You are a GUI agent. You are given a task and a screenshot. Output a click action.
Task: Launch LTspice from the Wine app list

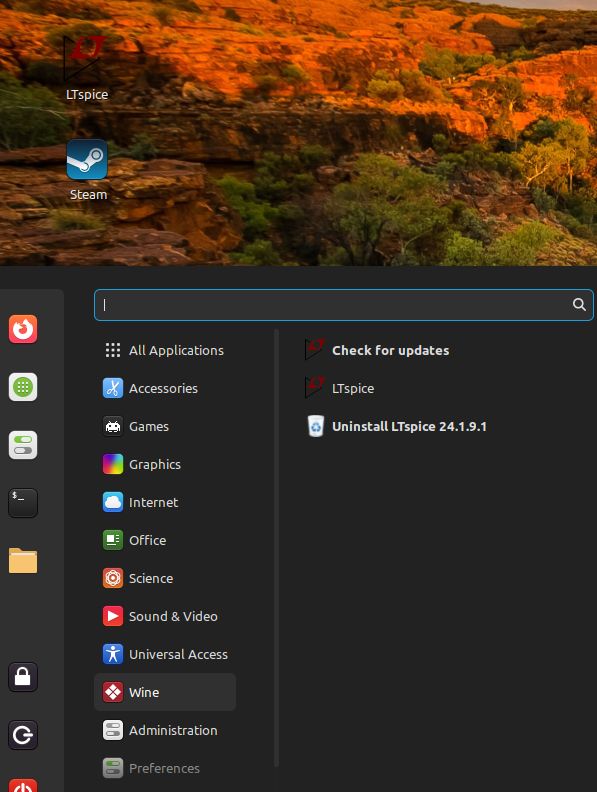353,388
